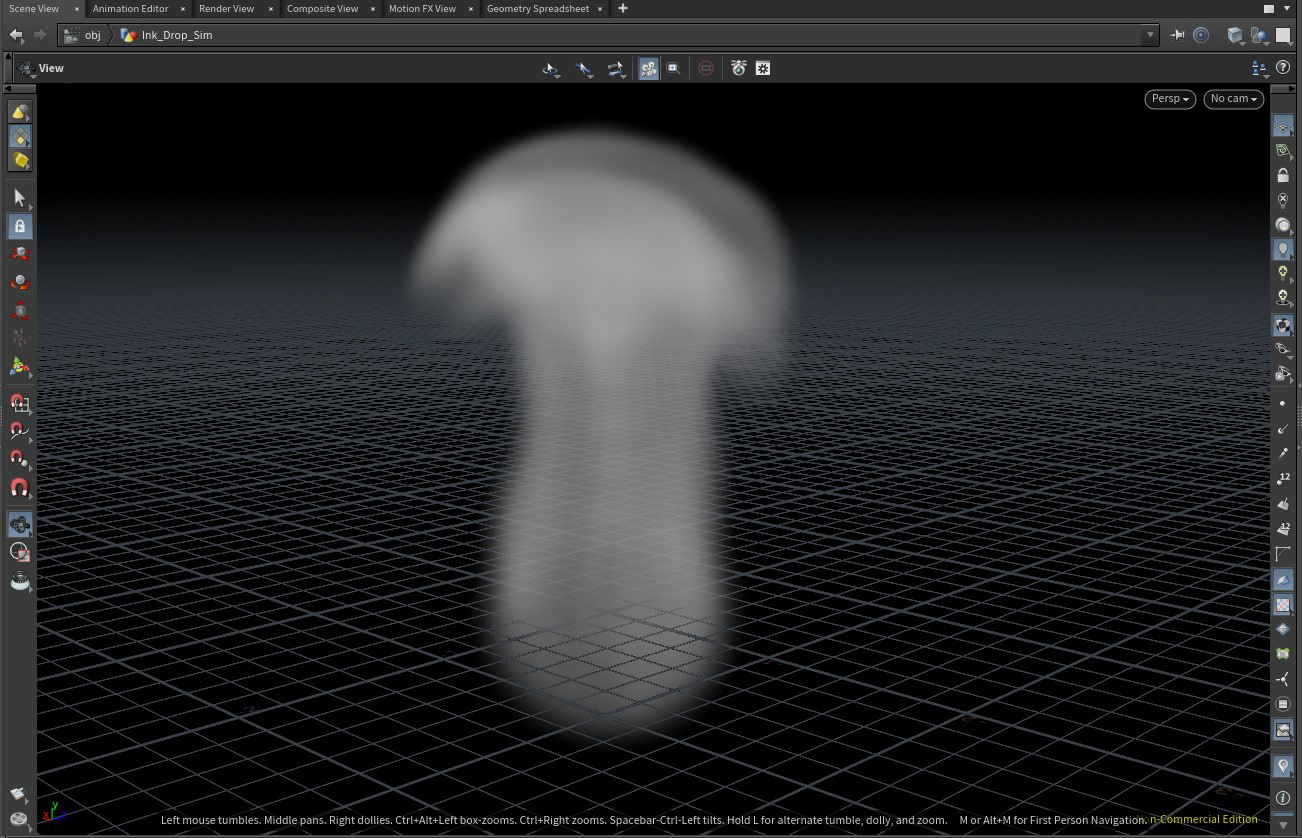This screenshot has width=1302, height=838.
Task: Expand the more display options arrow at bottom right
Action: 1283,825
